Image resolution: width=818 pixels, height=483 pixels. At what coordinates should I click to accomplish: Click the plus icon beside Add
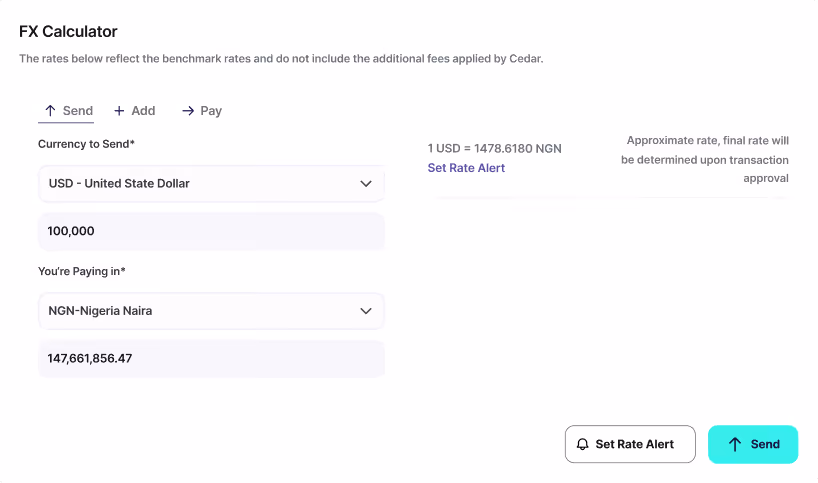point(119,111)
